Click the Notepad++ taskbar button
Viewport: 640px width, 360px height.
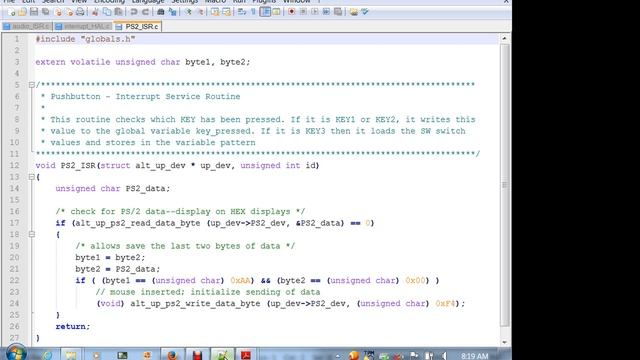[x=222, y=355]
